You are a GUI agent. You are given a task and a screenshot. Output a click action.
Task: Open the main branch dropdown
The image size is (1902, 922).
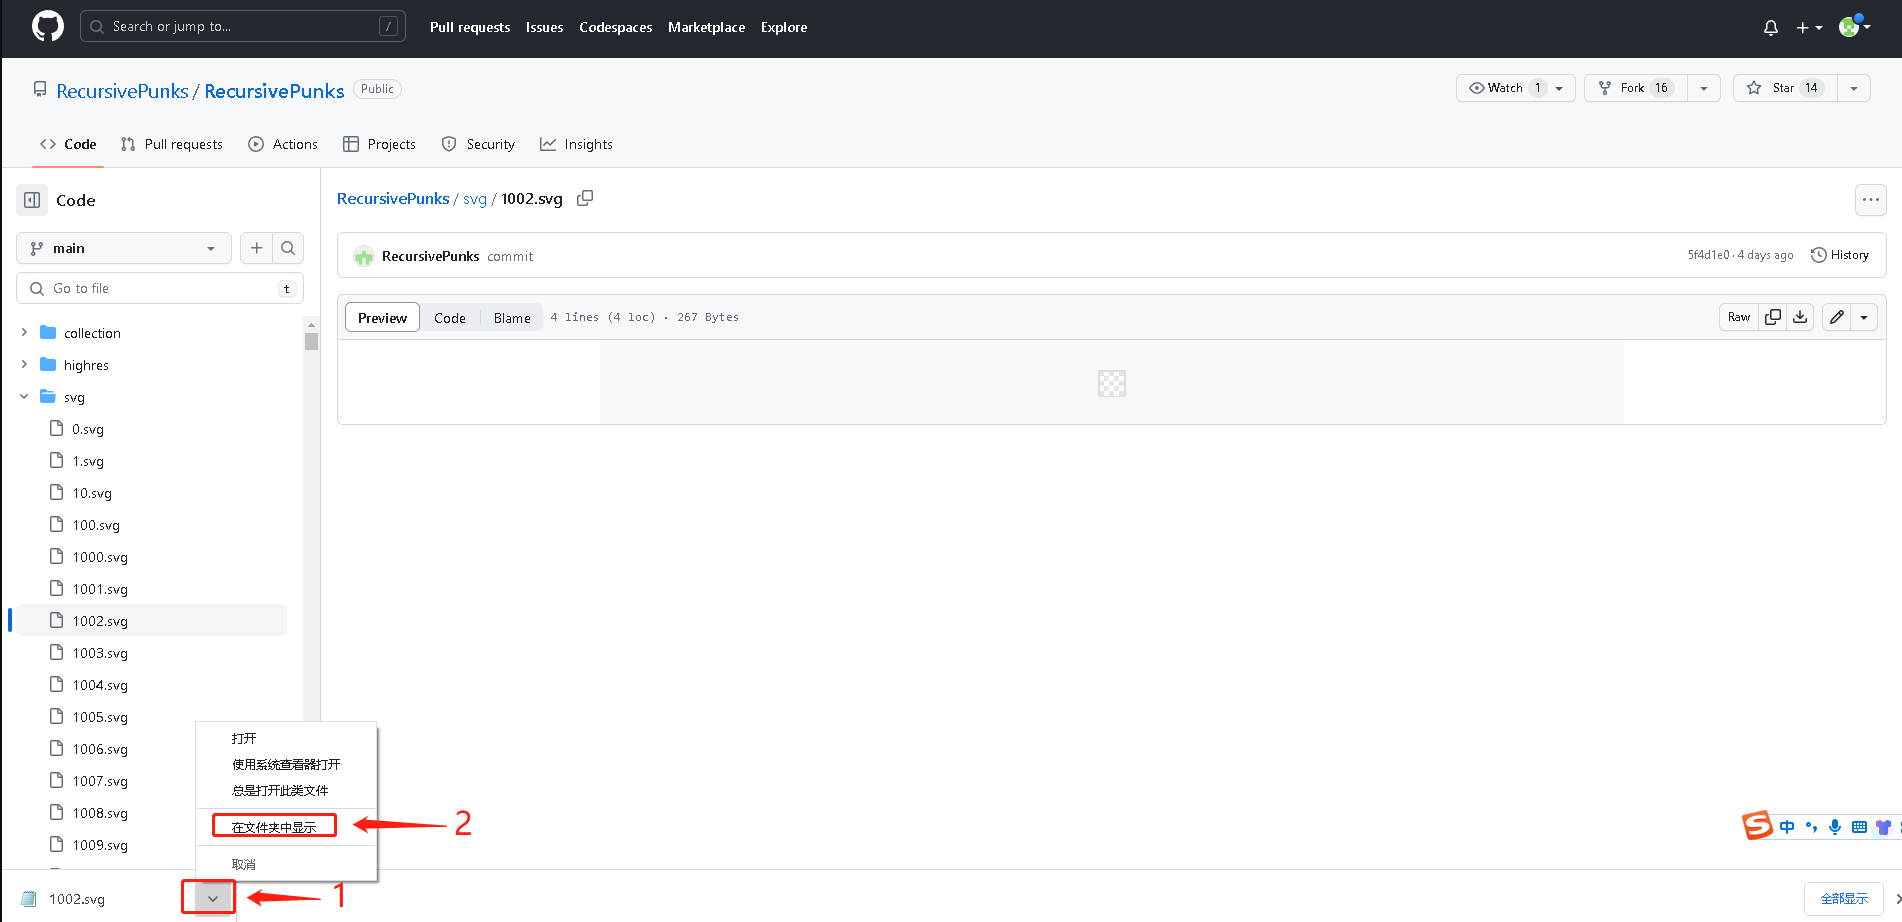coord(123,248)
